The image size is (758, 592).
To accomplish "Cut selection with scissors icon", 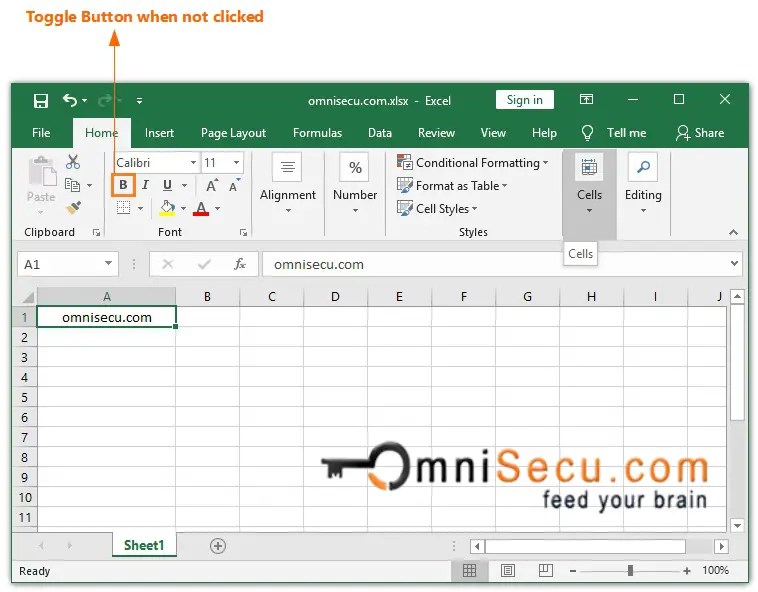I will click(73, 162).
